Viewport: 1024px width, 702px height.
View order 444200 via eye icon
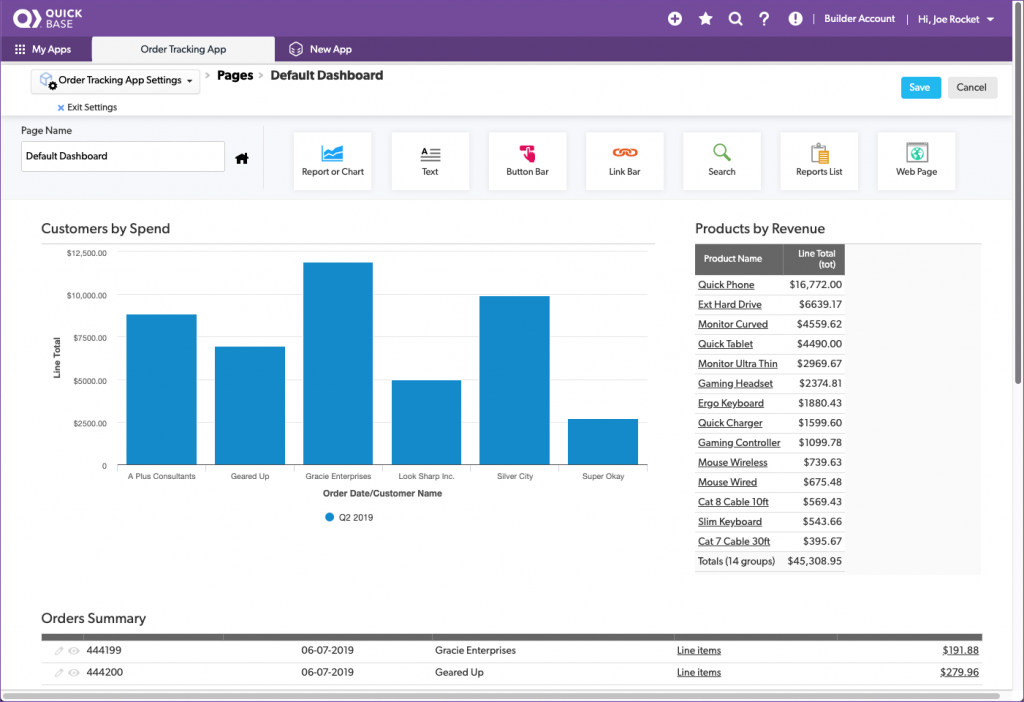click(74, 673)
